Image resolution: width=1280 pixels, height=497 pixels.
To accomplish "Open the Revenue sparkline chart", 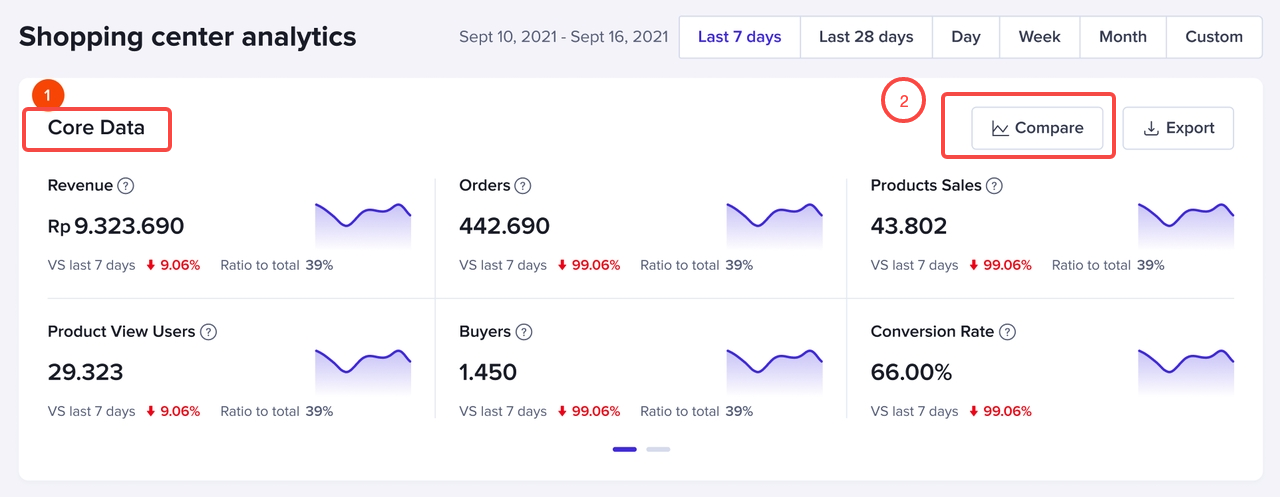I will tap(363, 225).
